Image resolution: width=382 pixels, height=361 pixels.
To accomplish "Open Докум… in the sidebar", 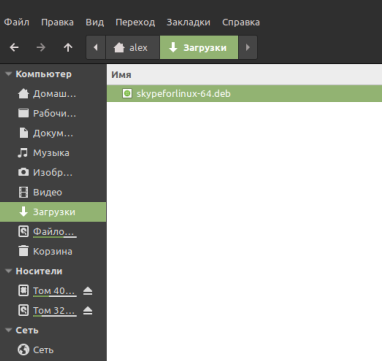I will point(53,133).
